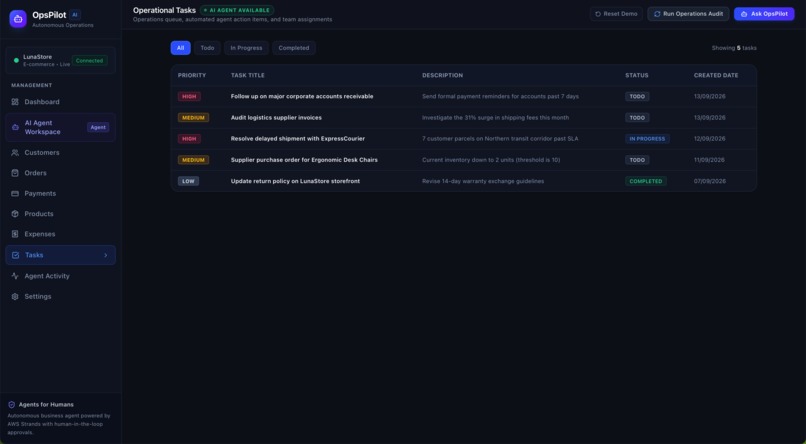This screenshot has width=806, height=444.
Task: Open the Products section
Action: 61,214
